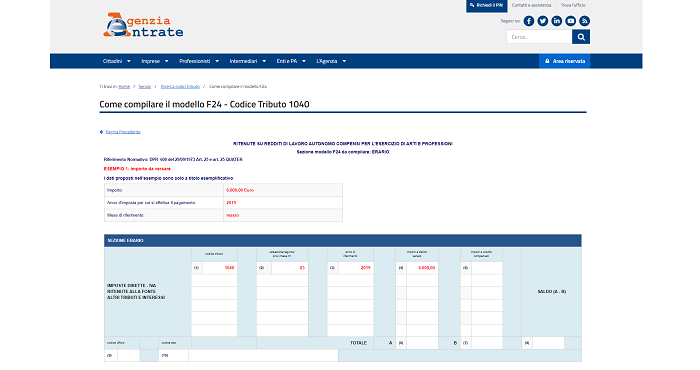The image size is (700, 370).
Task: Open the Contatti e assistenza link
Action: pyautogui.click(x=531, y=5)
